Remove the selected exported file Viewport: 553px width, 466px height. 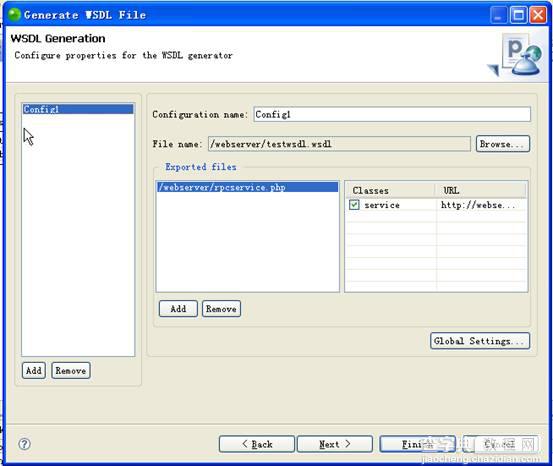coord(221,309)
